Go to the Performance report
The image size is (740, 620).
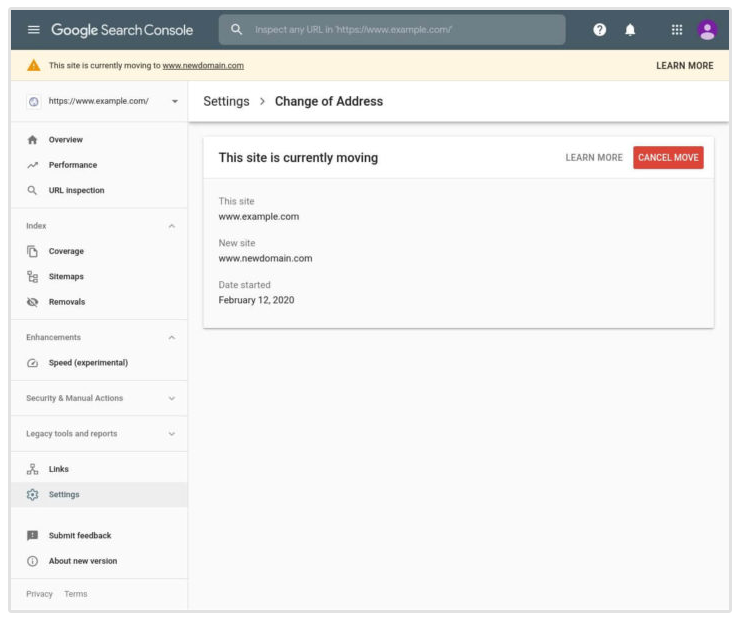point(72,165)
